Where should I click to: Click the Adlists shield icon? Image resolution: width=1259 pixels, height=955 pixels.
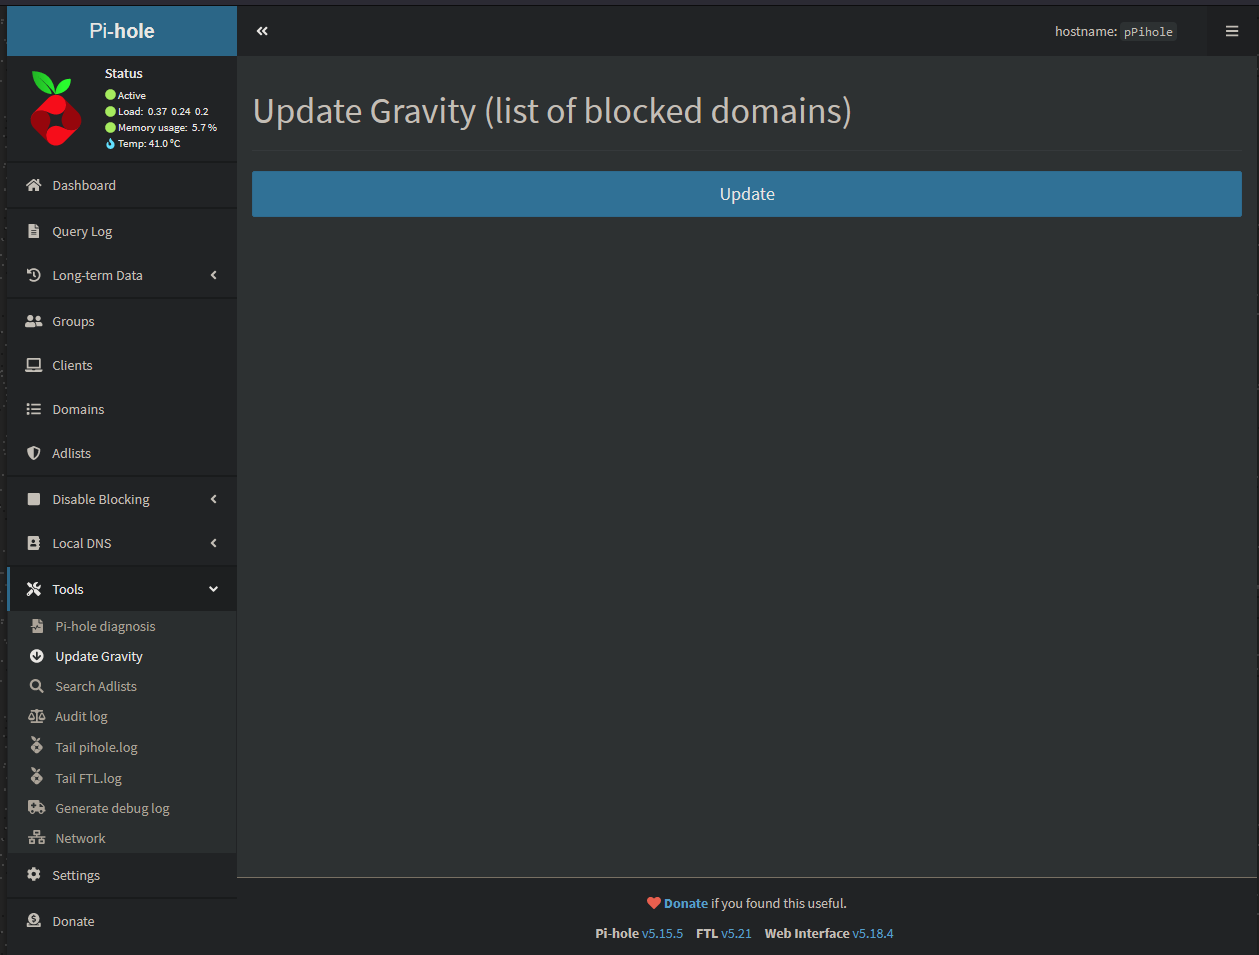pos(34,453)
